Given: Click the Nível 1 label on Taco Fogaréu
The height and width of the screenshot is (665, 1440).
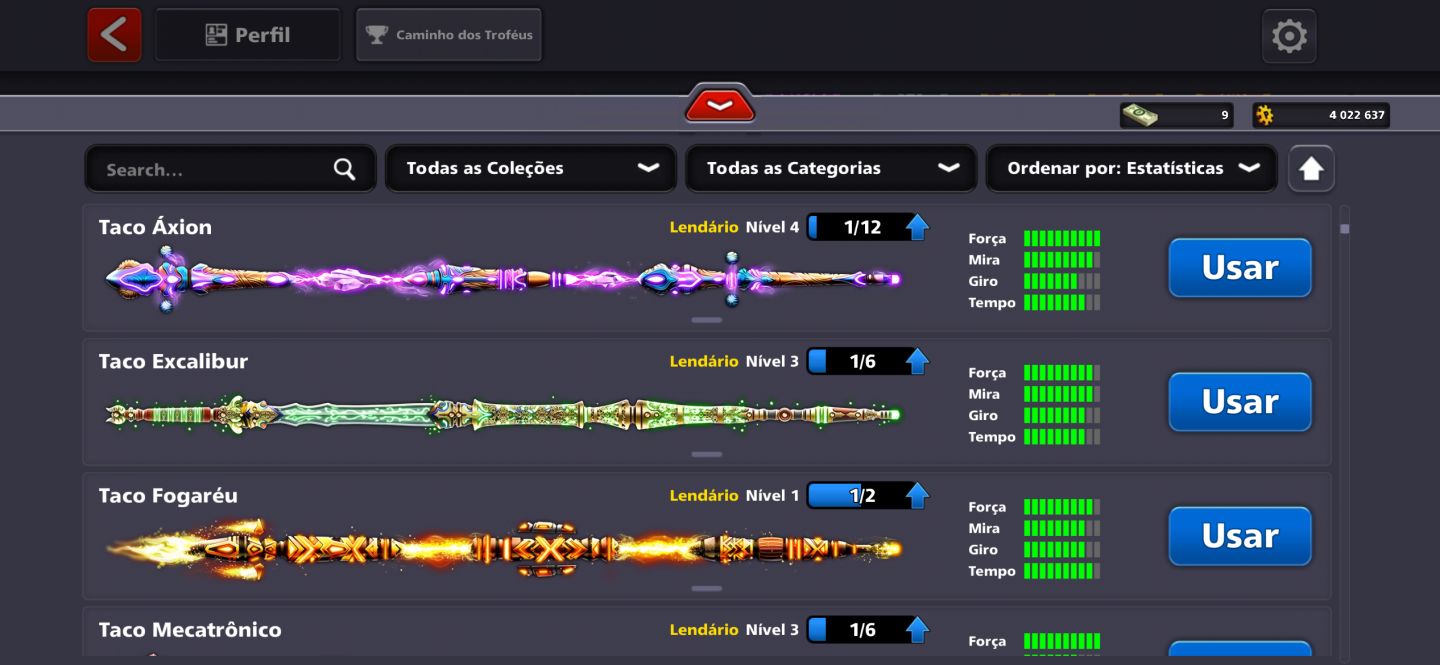Looking at the screenshot, I should pos(772,495).
